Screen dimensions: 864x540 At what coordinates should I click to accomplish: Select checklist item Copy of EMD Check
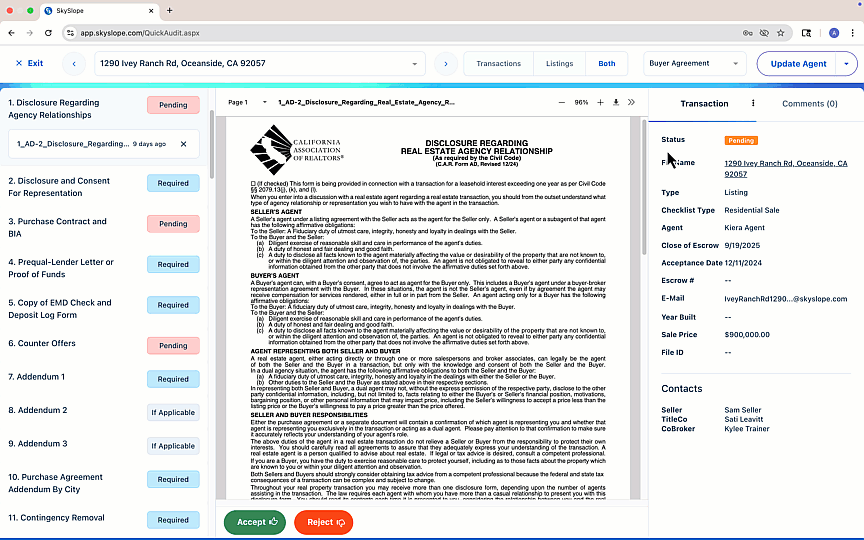coord(60,309)
